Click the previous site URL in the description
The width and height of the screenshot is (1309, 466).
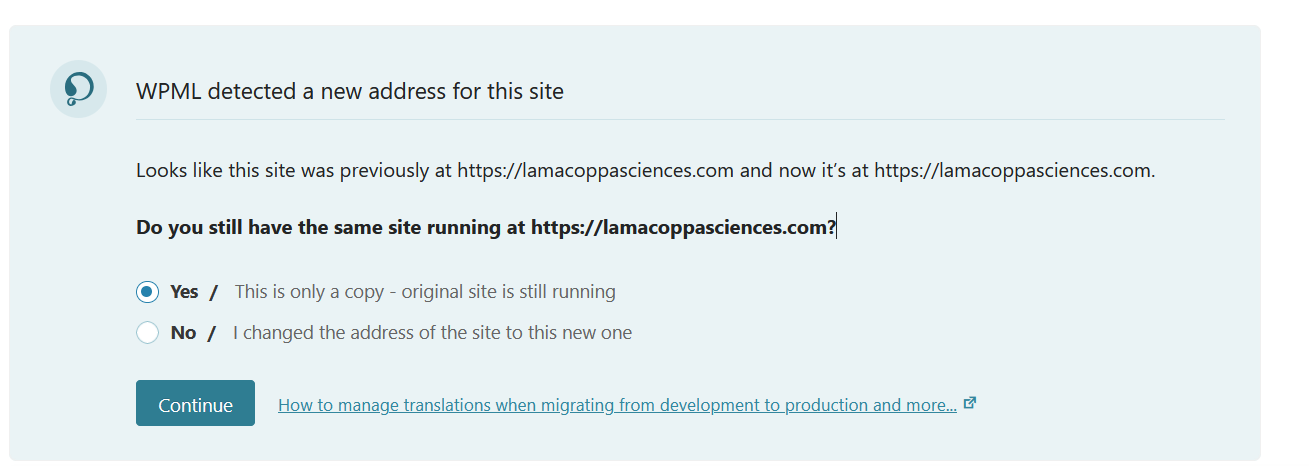coord(596,170)
